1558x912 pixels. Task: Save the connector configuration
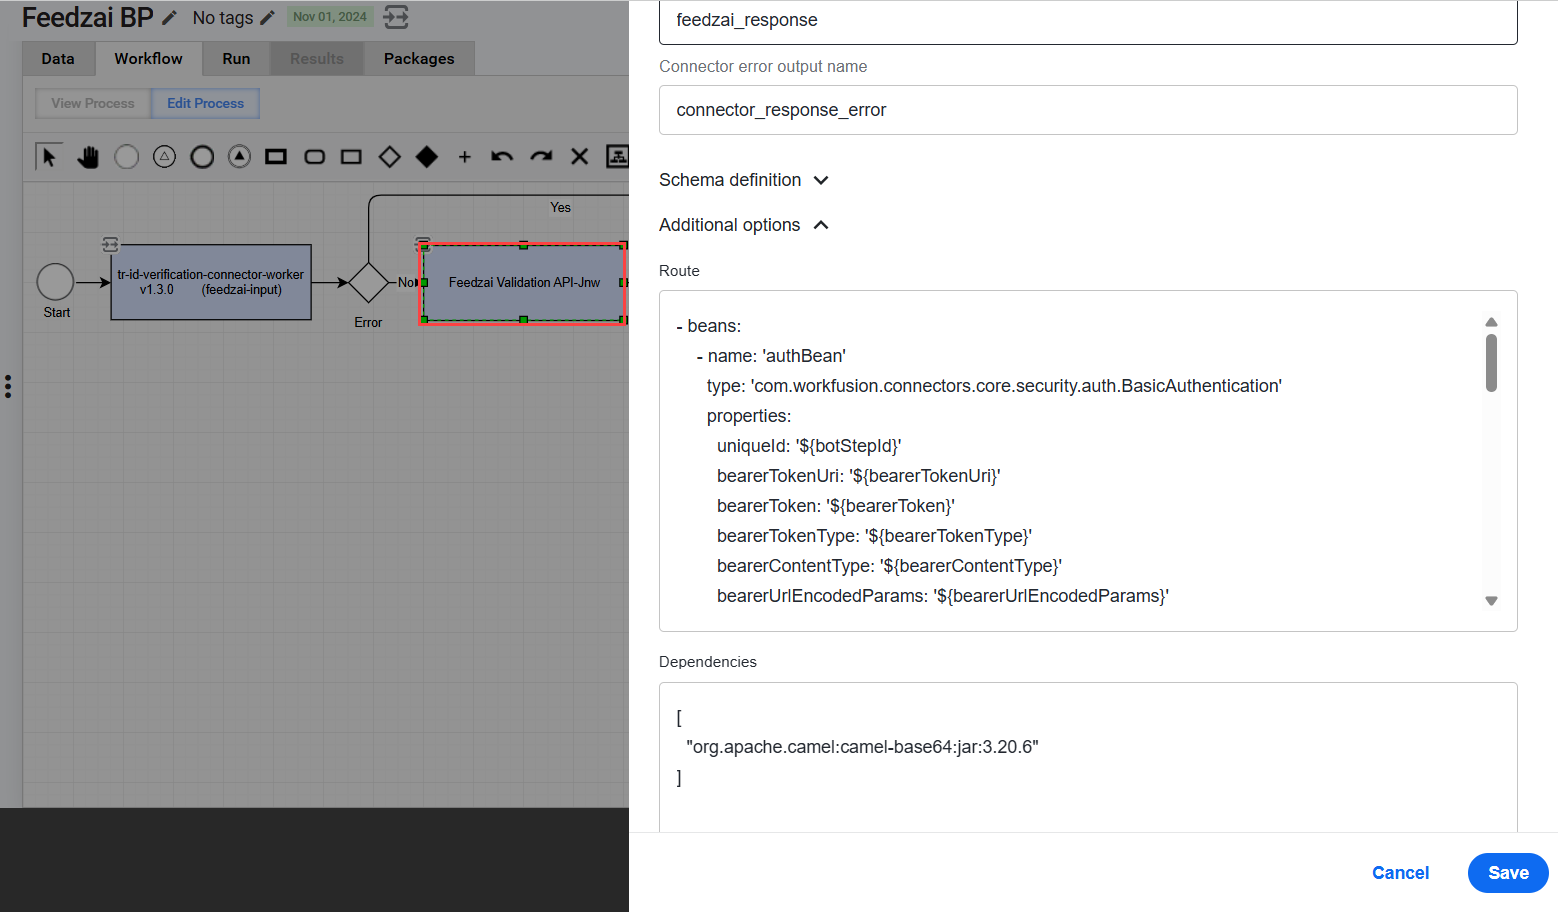point(1508,873)
